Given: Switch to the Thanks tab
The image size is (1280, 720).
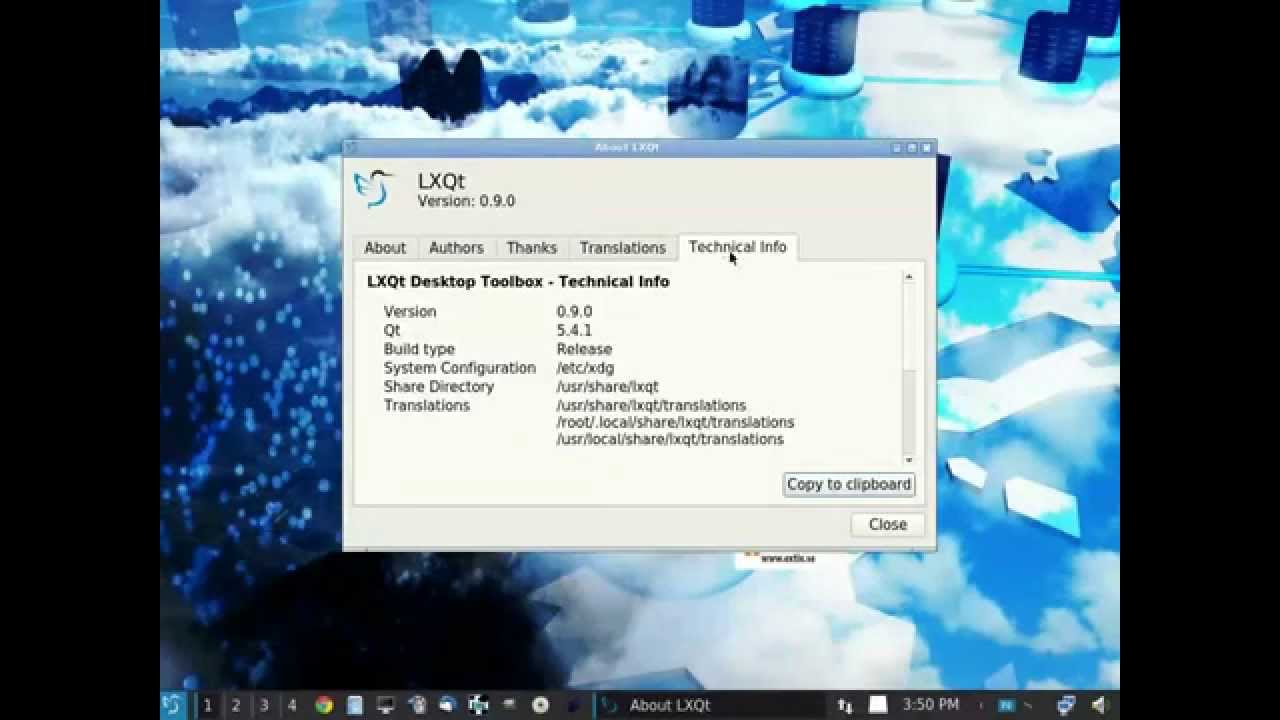Looking at the screenshot, I should 531,248.
